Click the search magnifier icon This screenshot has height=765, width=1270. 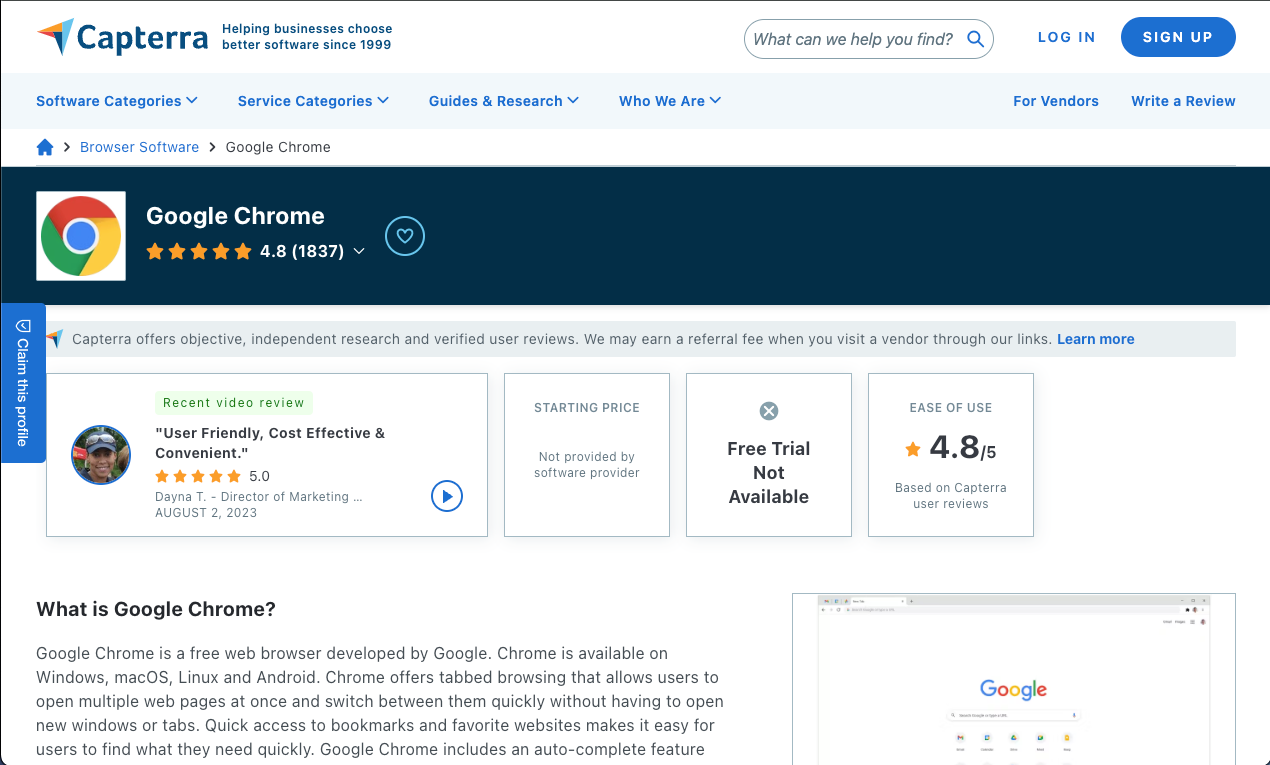coord(975,39)
